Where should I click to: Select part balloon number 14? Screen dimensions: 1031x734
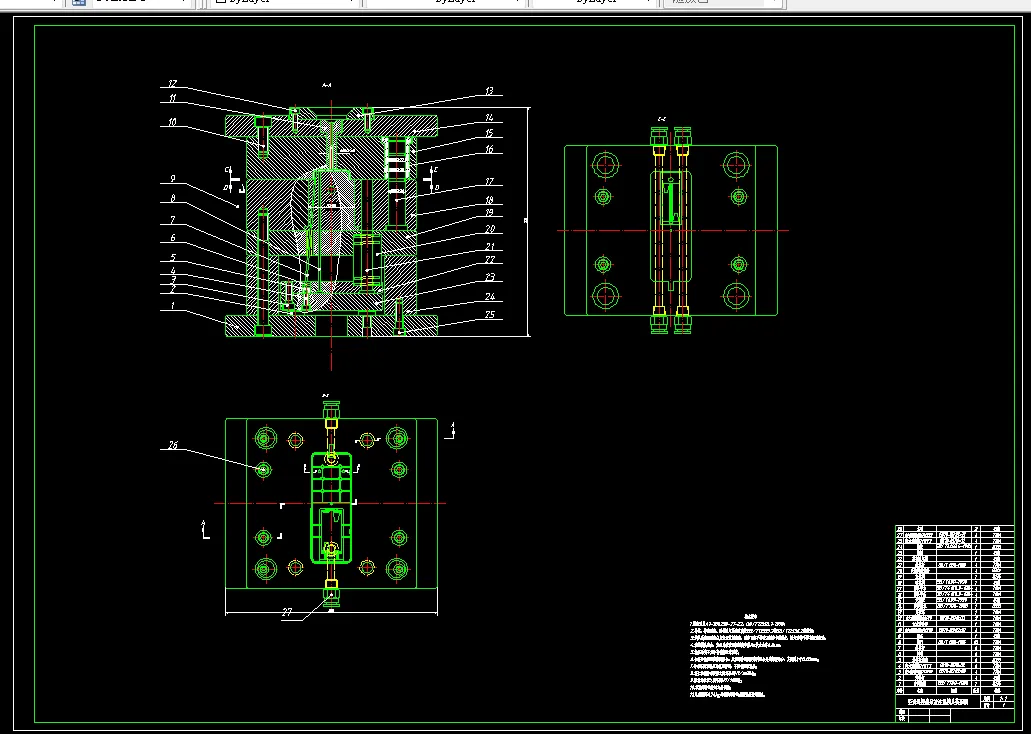coord(489,118)
